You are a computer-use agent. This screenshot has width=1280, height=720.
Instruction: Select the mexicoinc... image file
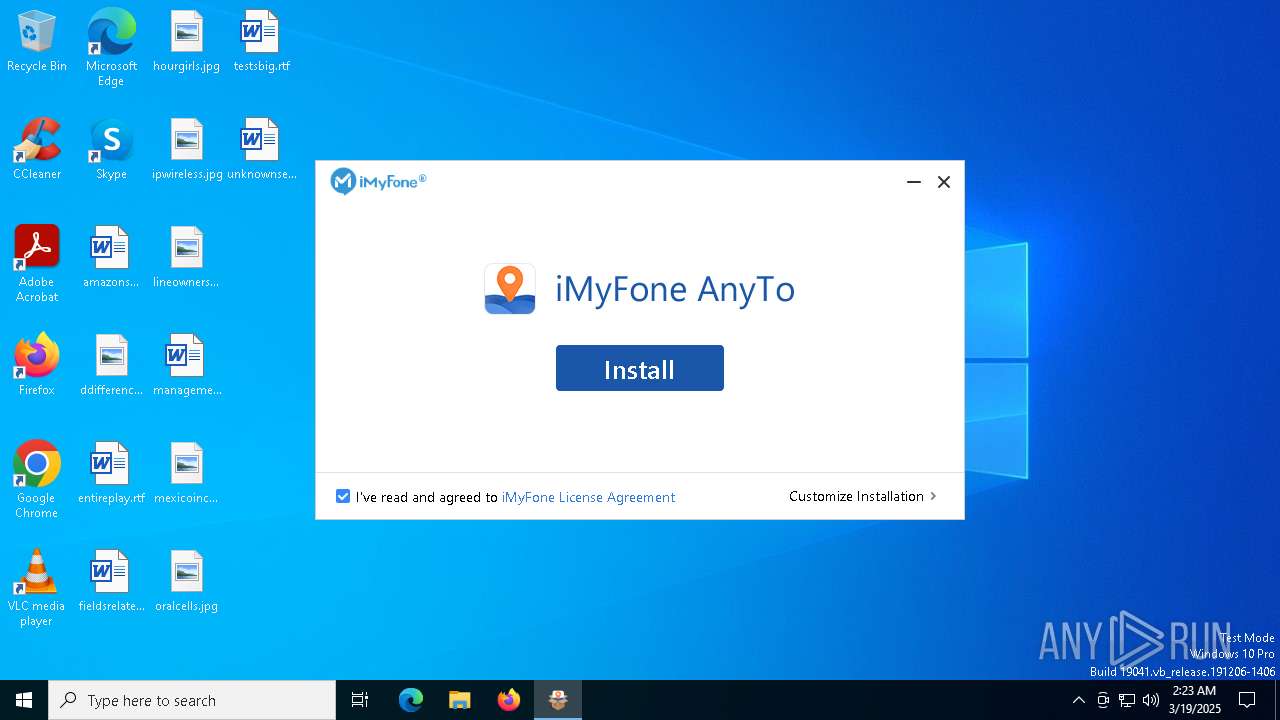[x=186, y=474]
